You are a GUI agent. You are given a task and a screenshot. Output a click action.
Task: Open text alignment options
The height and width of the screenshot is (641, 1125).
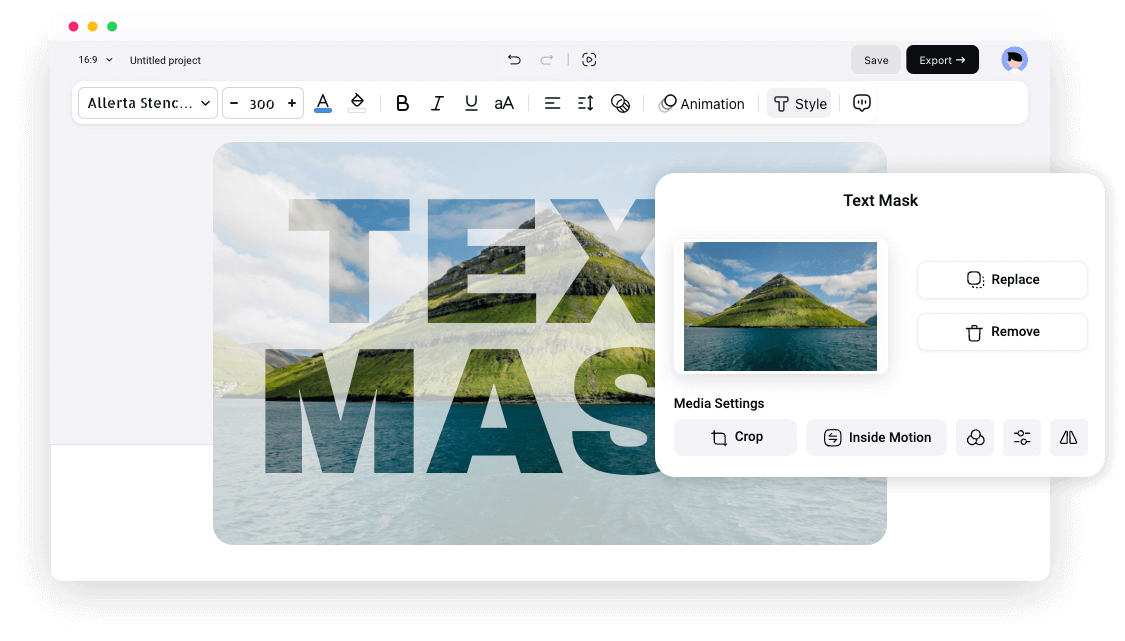tap(552, 103)
